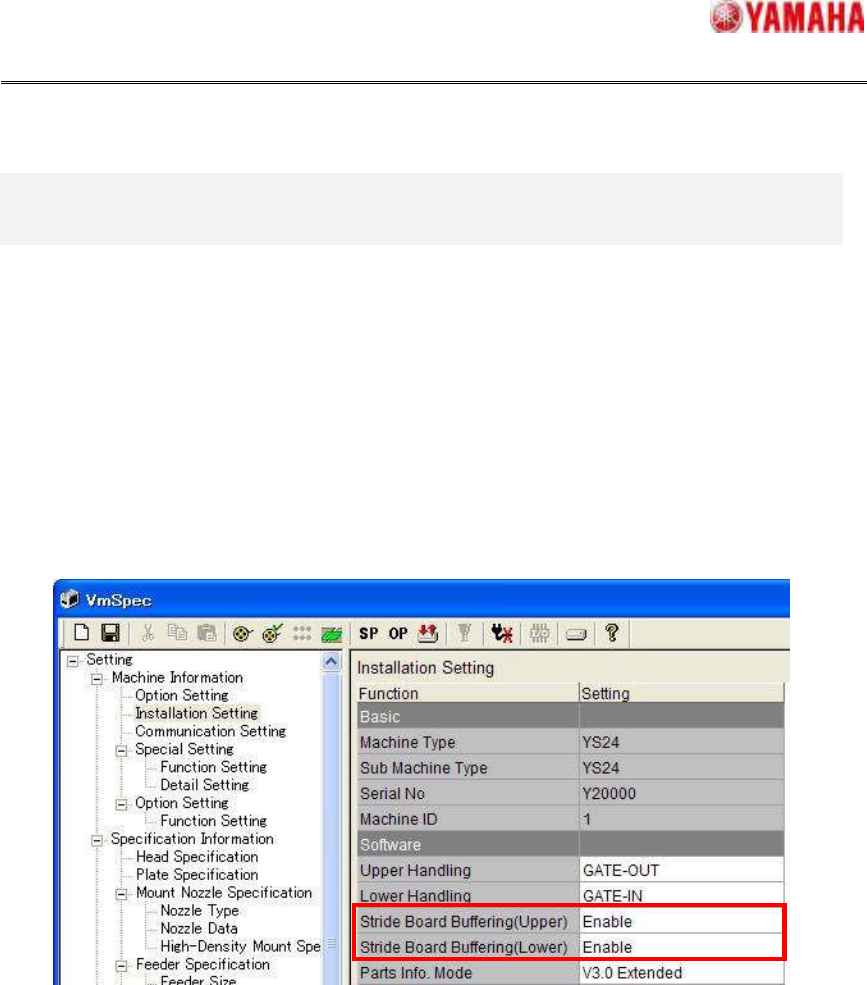Viewport: 867px width, 985px height.
Task: Click the Copy icon in the toolbar
Action: click(x=177, y=633)
